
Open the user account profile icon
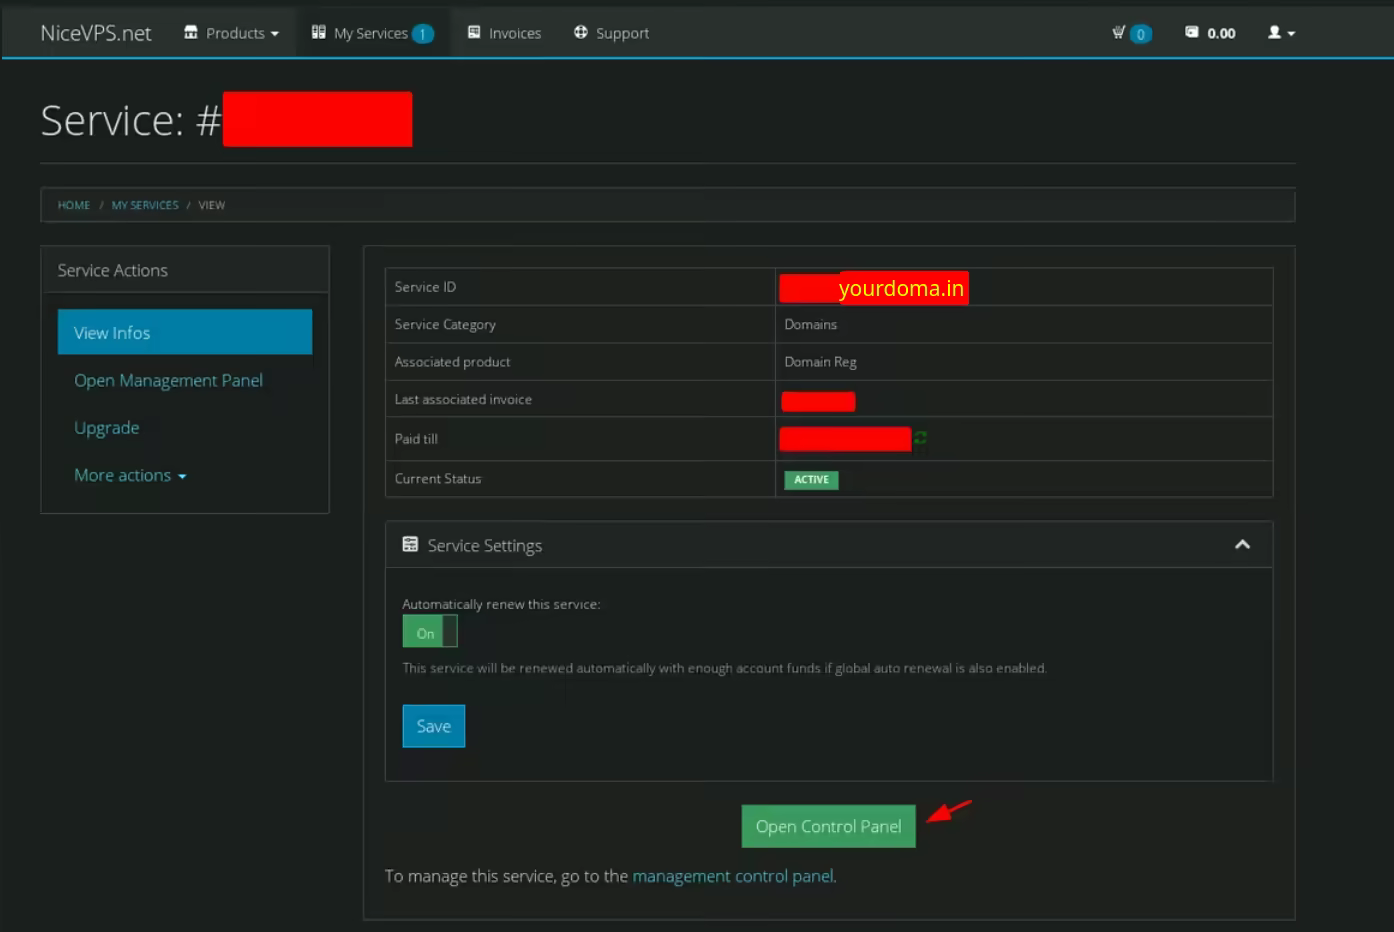point(1280,32)
